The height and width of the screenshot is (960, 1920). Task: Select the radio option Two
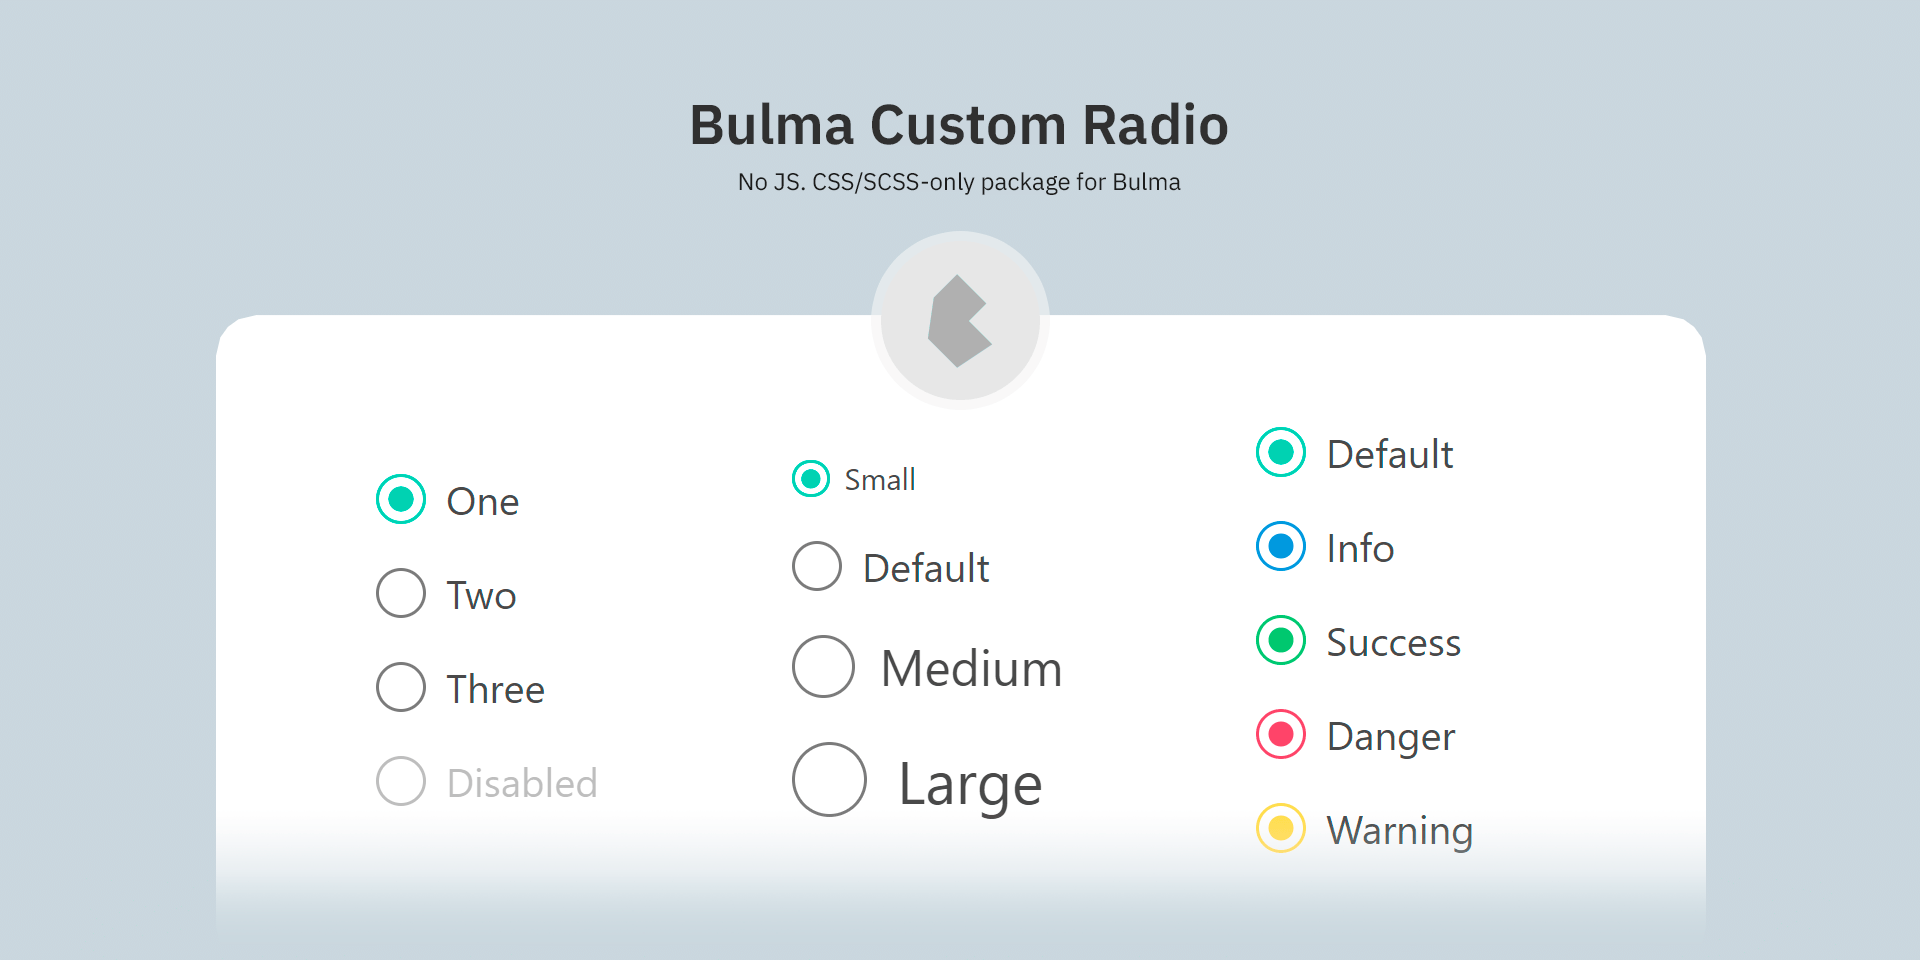[400, 593]
